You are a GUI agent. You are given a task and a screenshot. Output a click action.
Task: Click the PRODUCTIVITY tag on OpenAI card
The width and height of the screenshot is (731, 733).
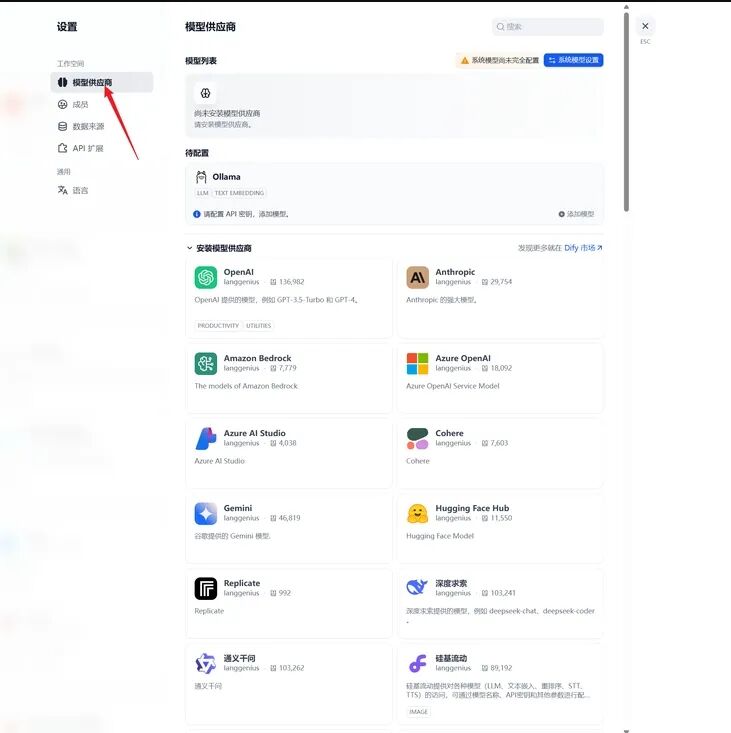coord(218,325)
